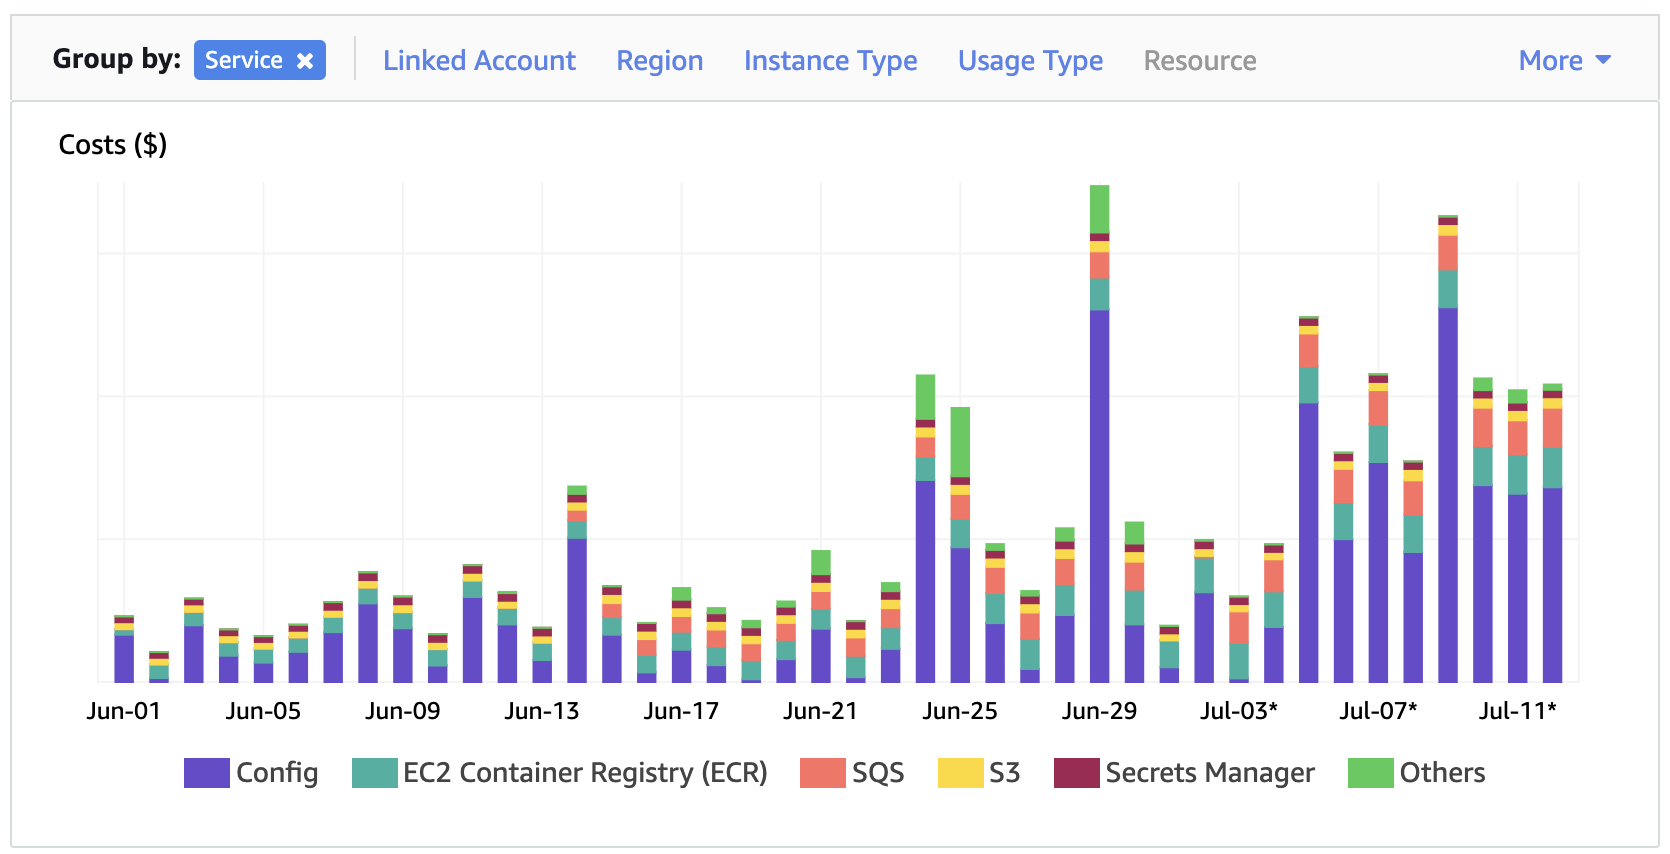Click the Jun-21 cost bar
Screen dimensions: 1670x854
821,640
